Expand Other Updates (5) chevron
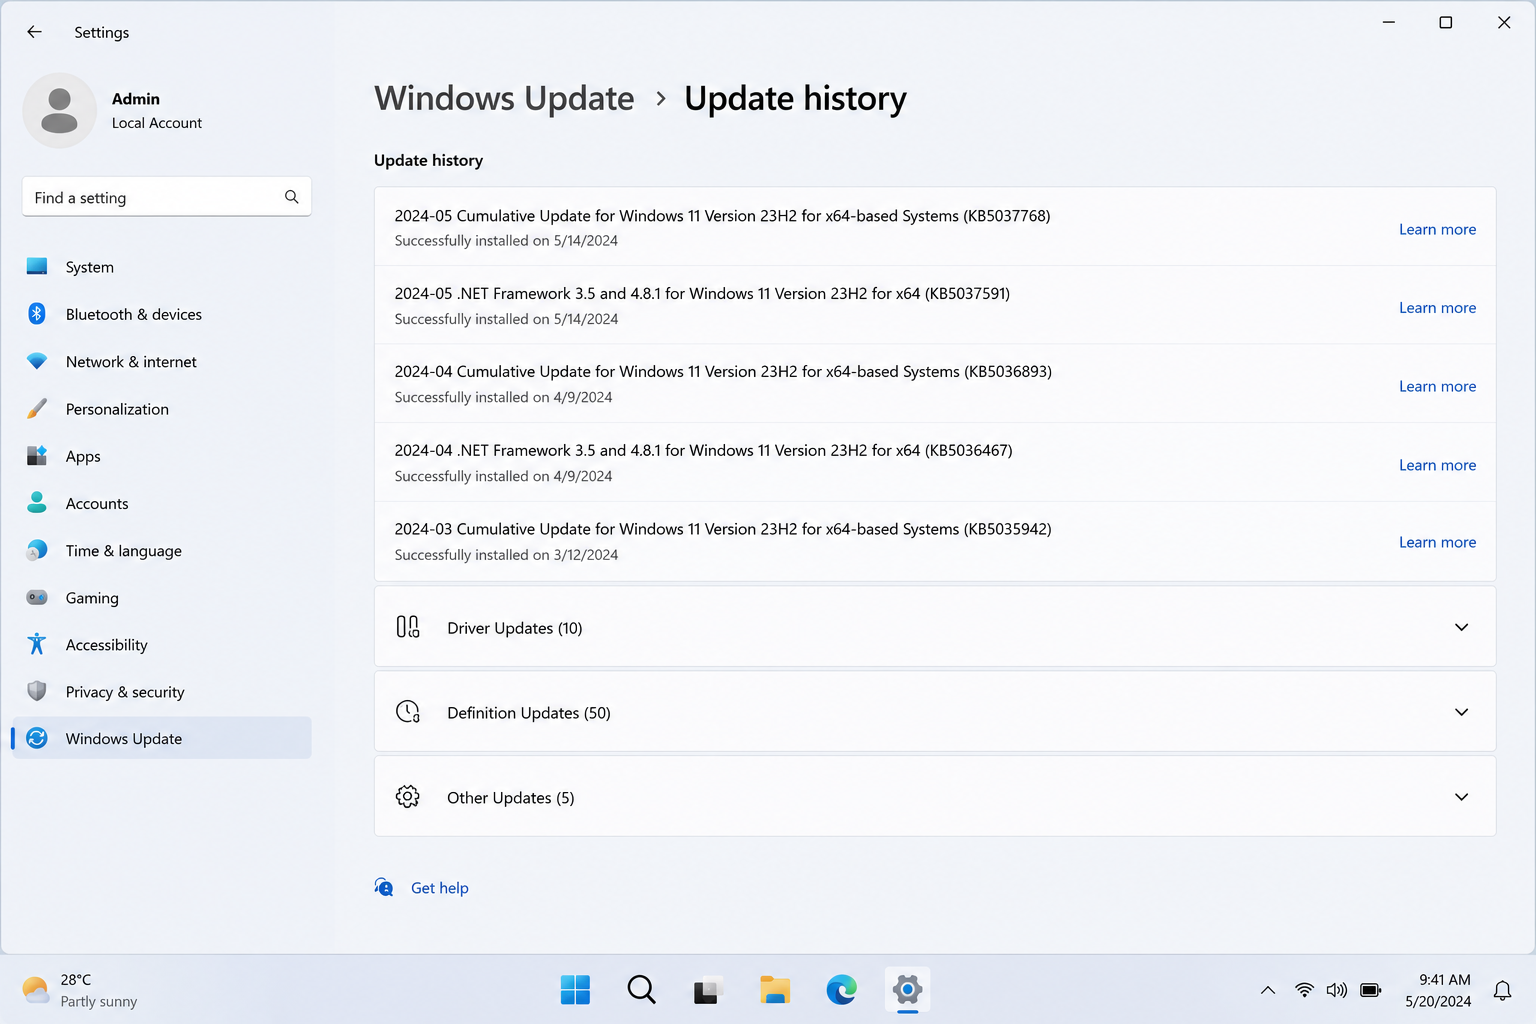1536x1024 pixels. 1461,797
